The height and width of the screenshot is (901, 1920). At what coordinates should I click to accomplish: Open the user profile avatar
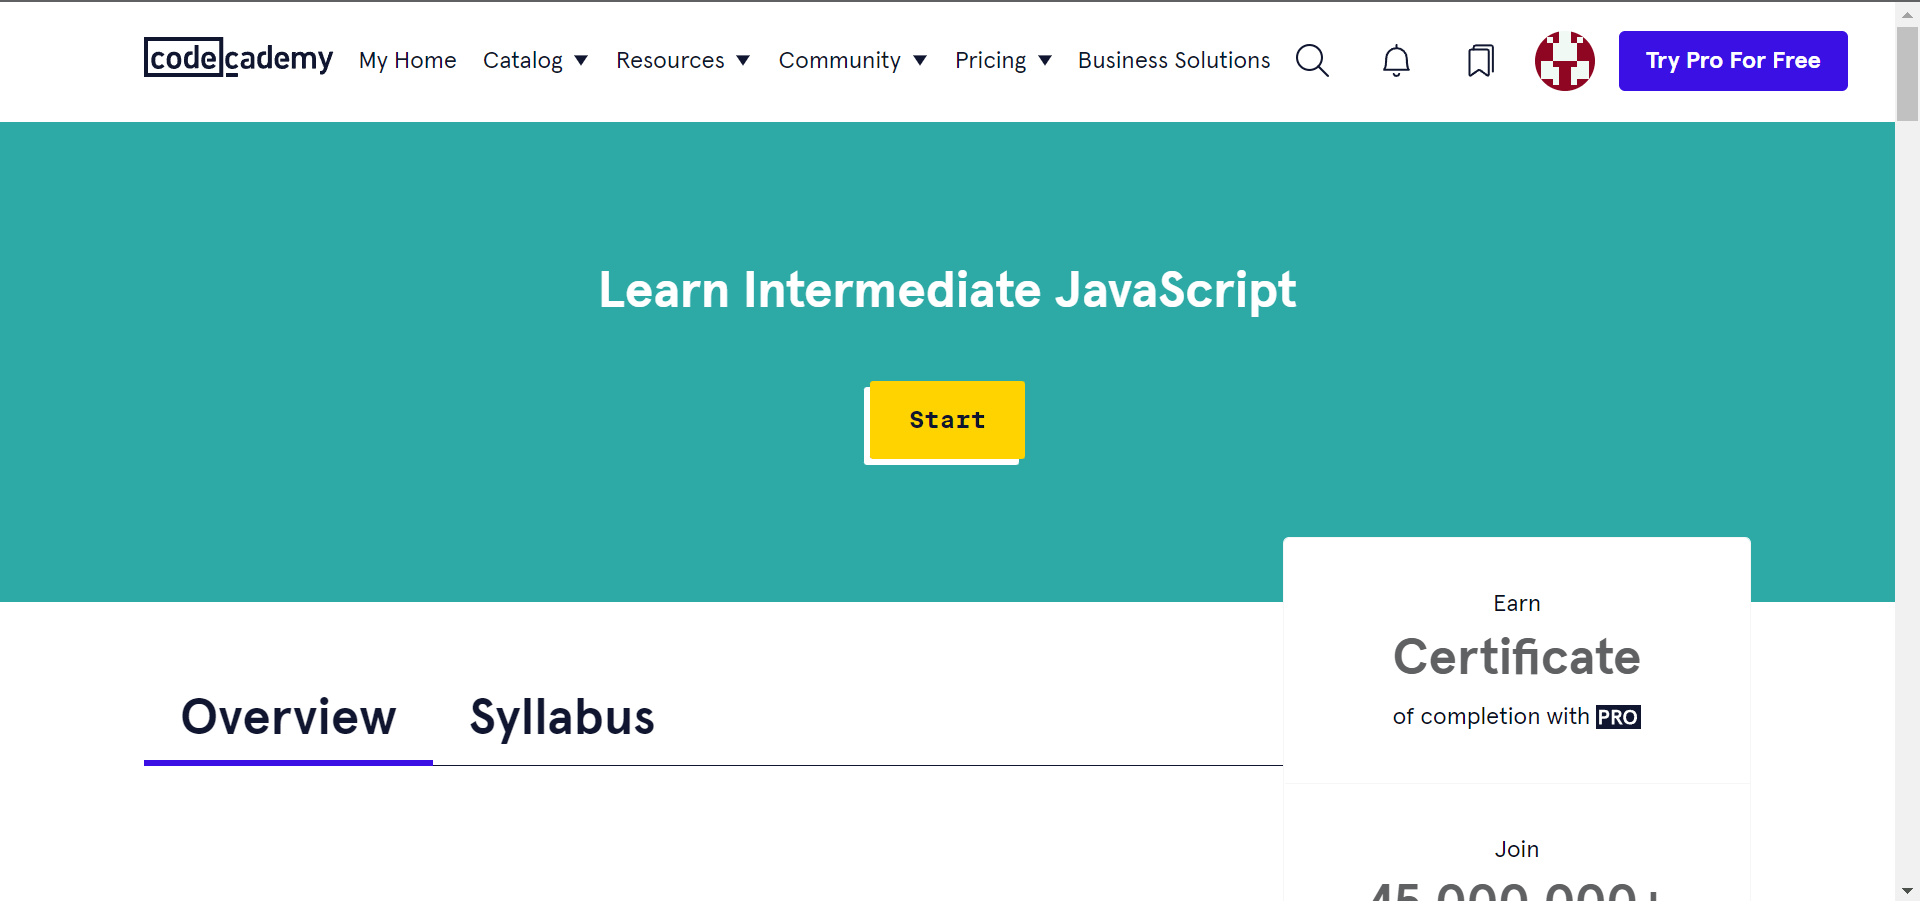point(1565,61)
